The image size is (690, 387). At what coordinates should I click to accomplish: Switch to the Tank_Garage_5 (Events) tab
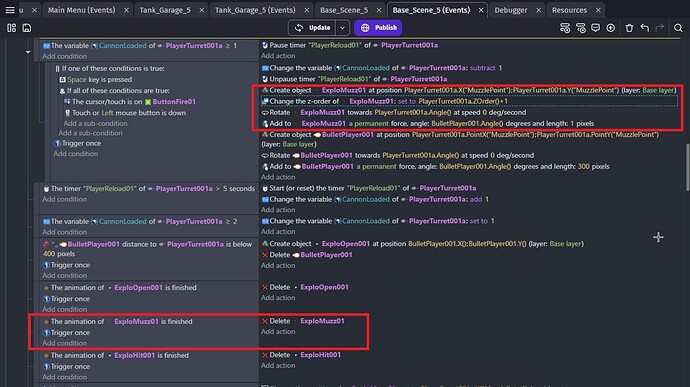pyautogui.click(x=255, y=10)
